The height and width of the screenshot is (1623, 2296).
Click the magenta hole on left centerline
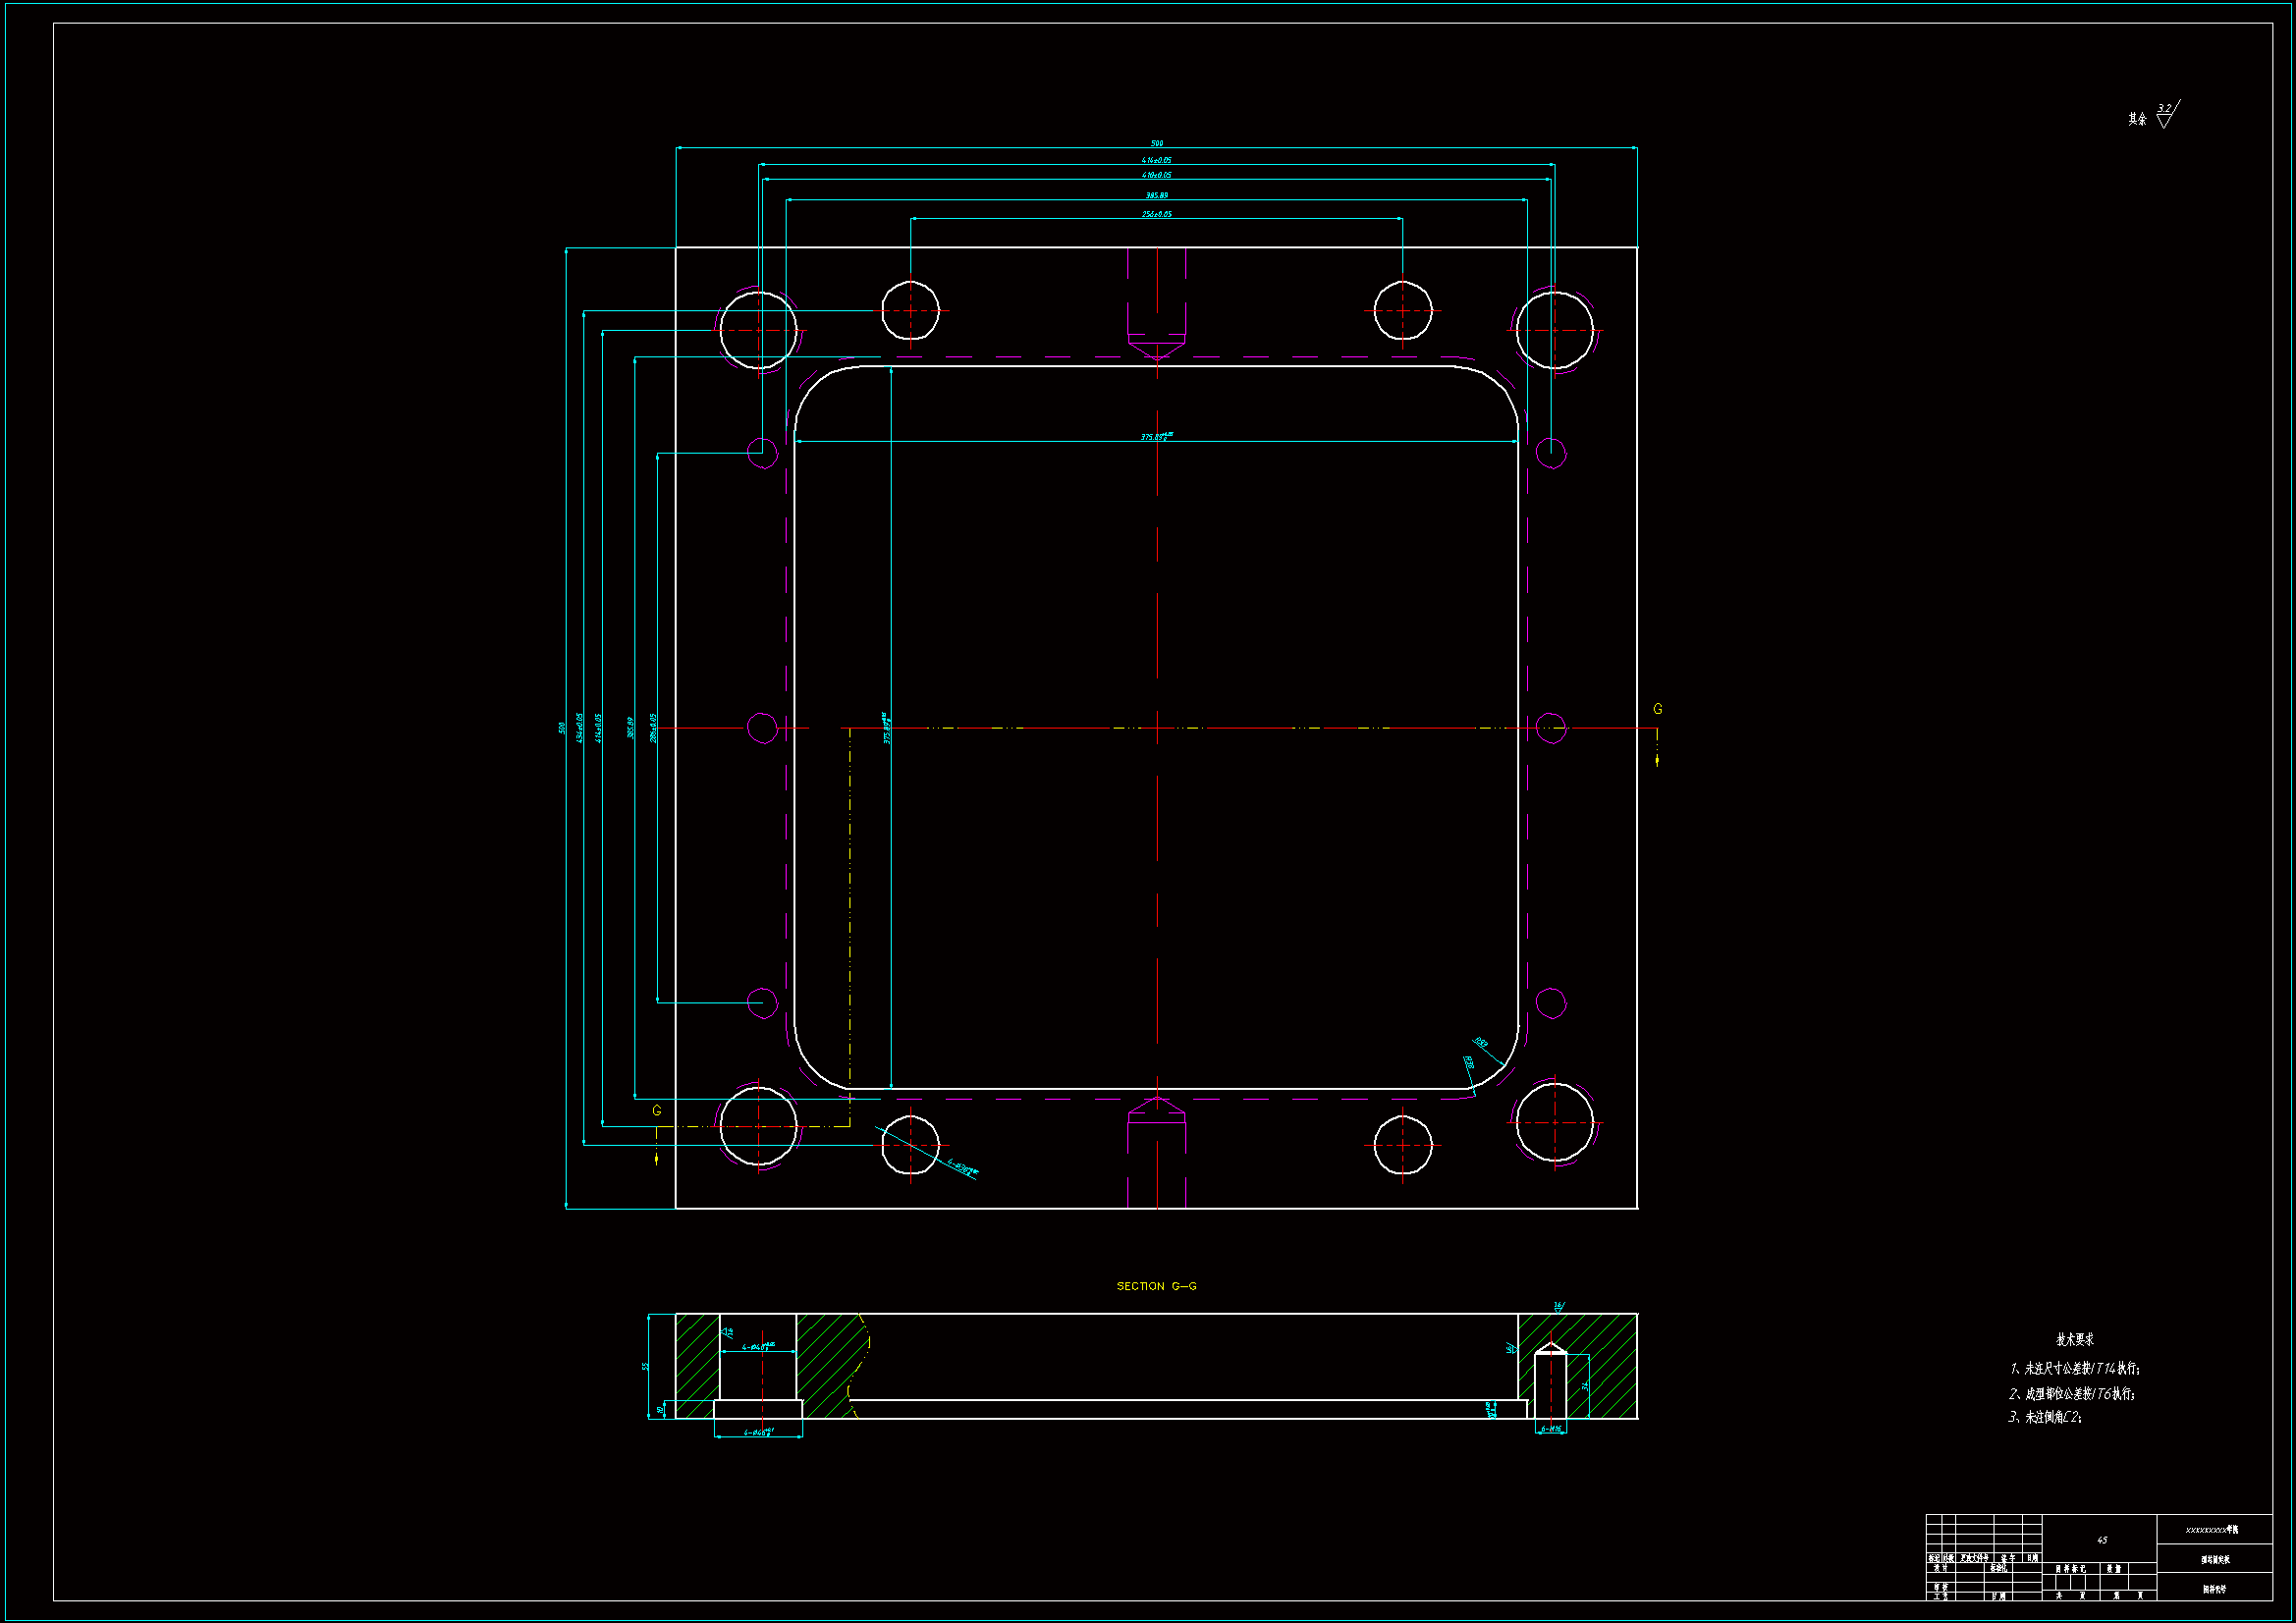pos(762,728)
